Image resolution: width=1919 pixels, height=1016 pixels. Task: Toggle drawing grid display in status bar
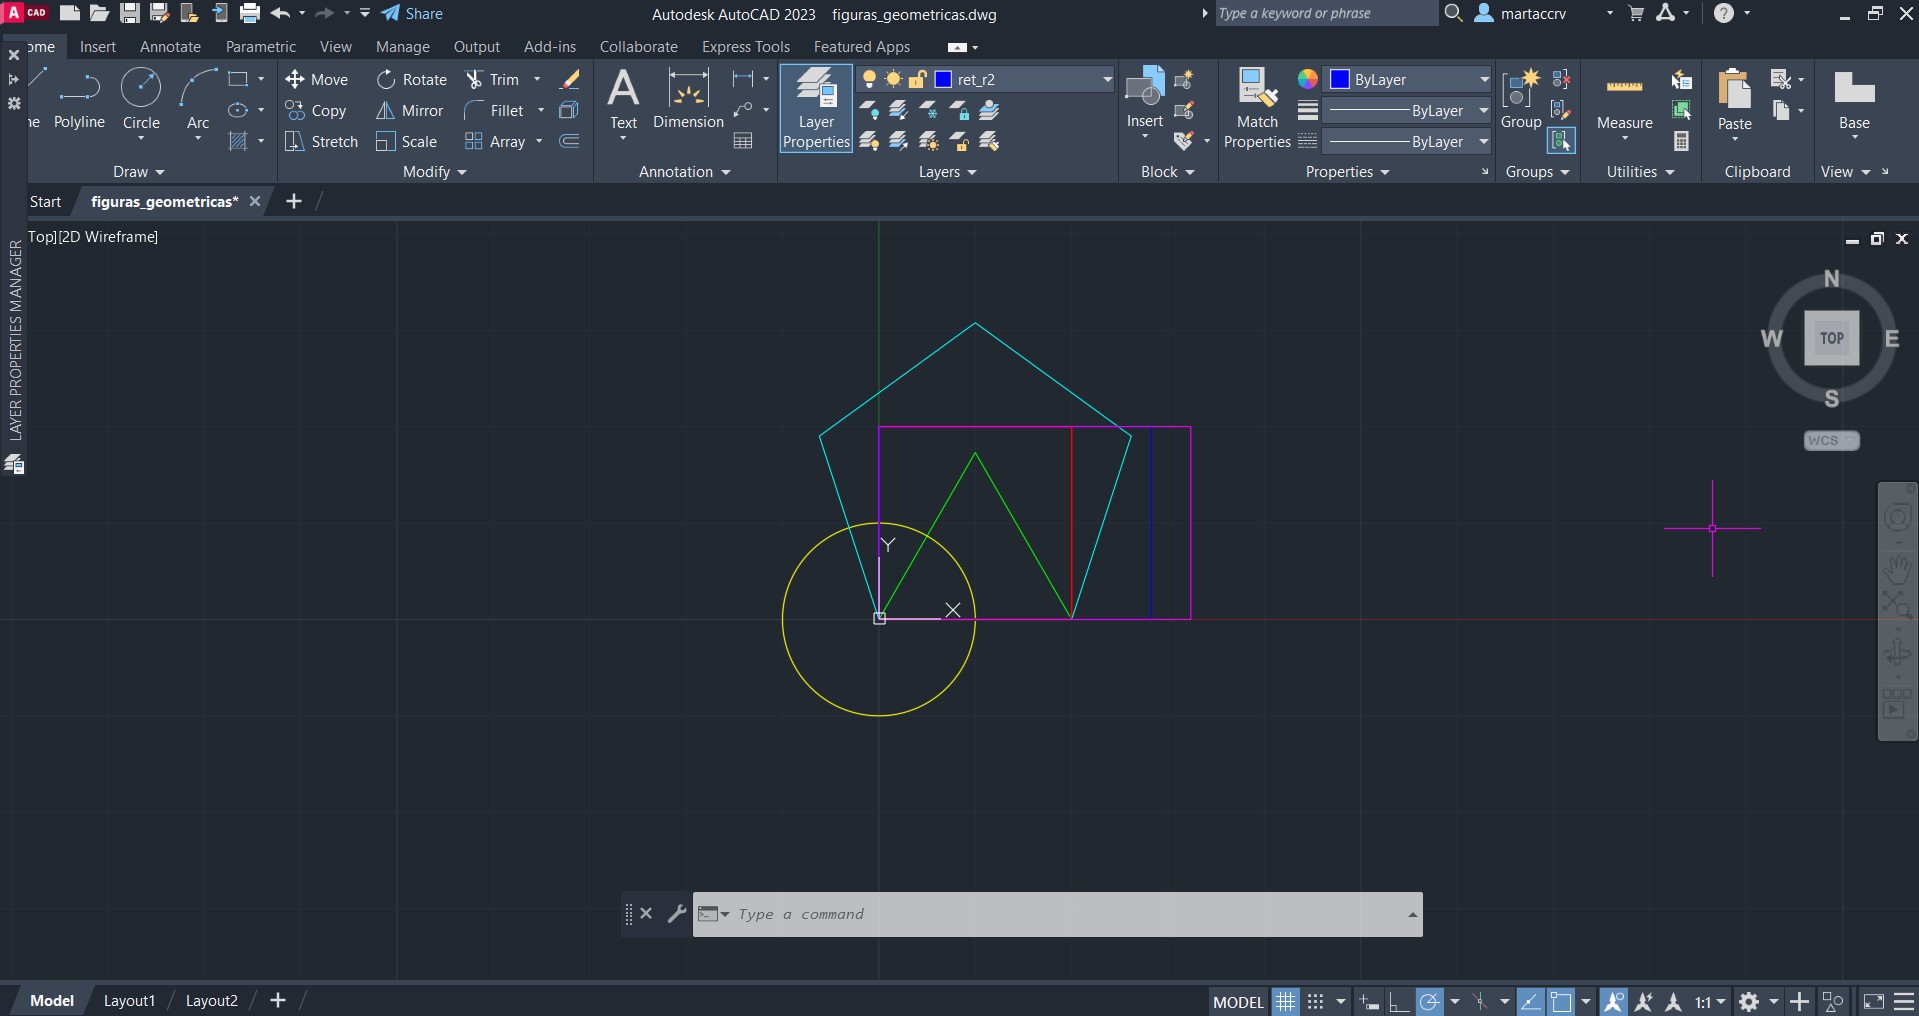[1286, 1001]
